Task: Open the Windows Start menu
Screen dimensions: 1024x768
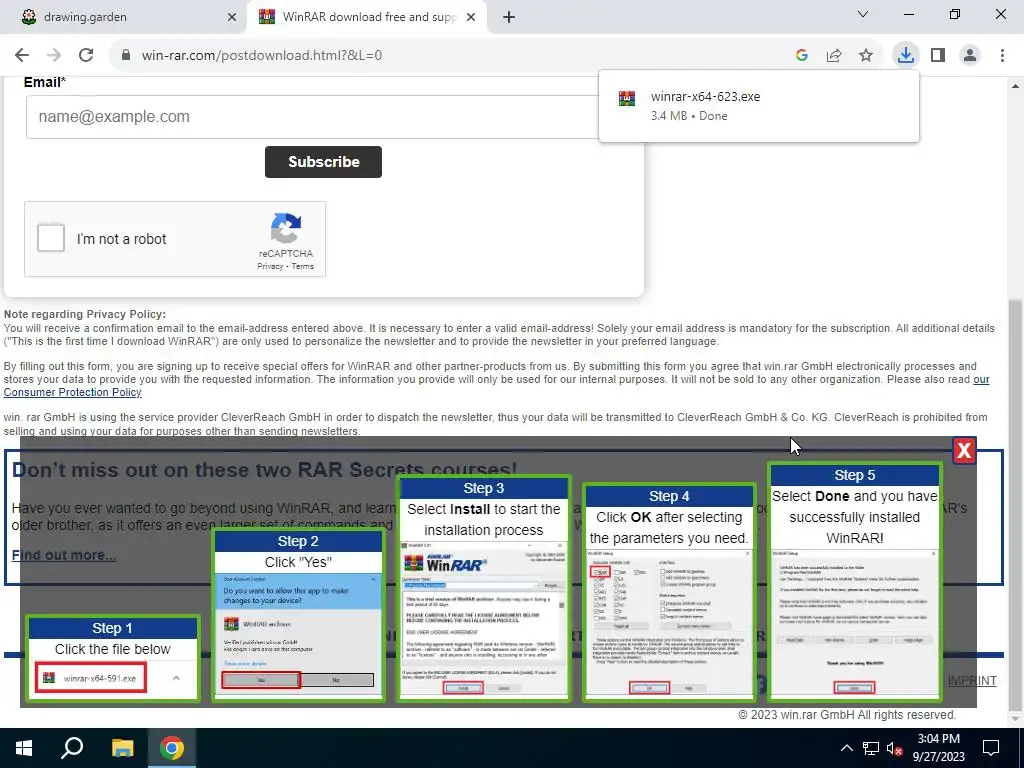Action: (24, 748)
